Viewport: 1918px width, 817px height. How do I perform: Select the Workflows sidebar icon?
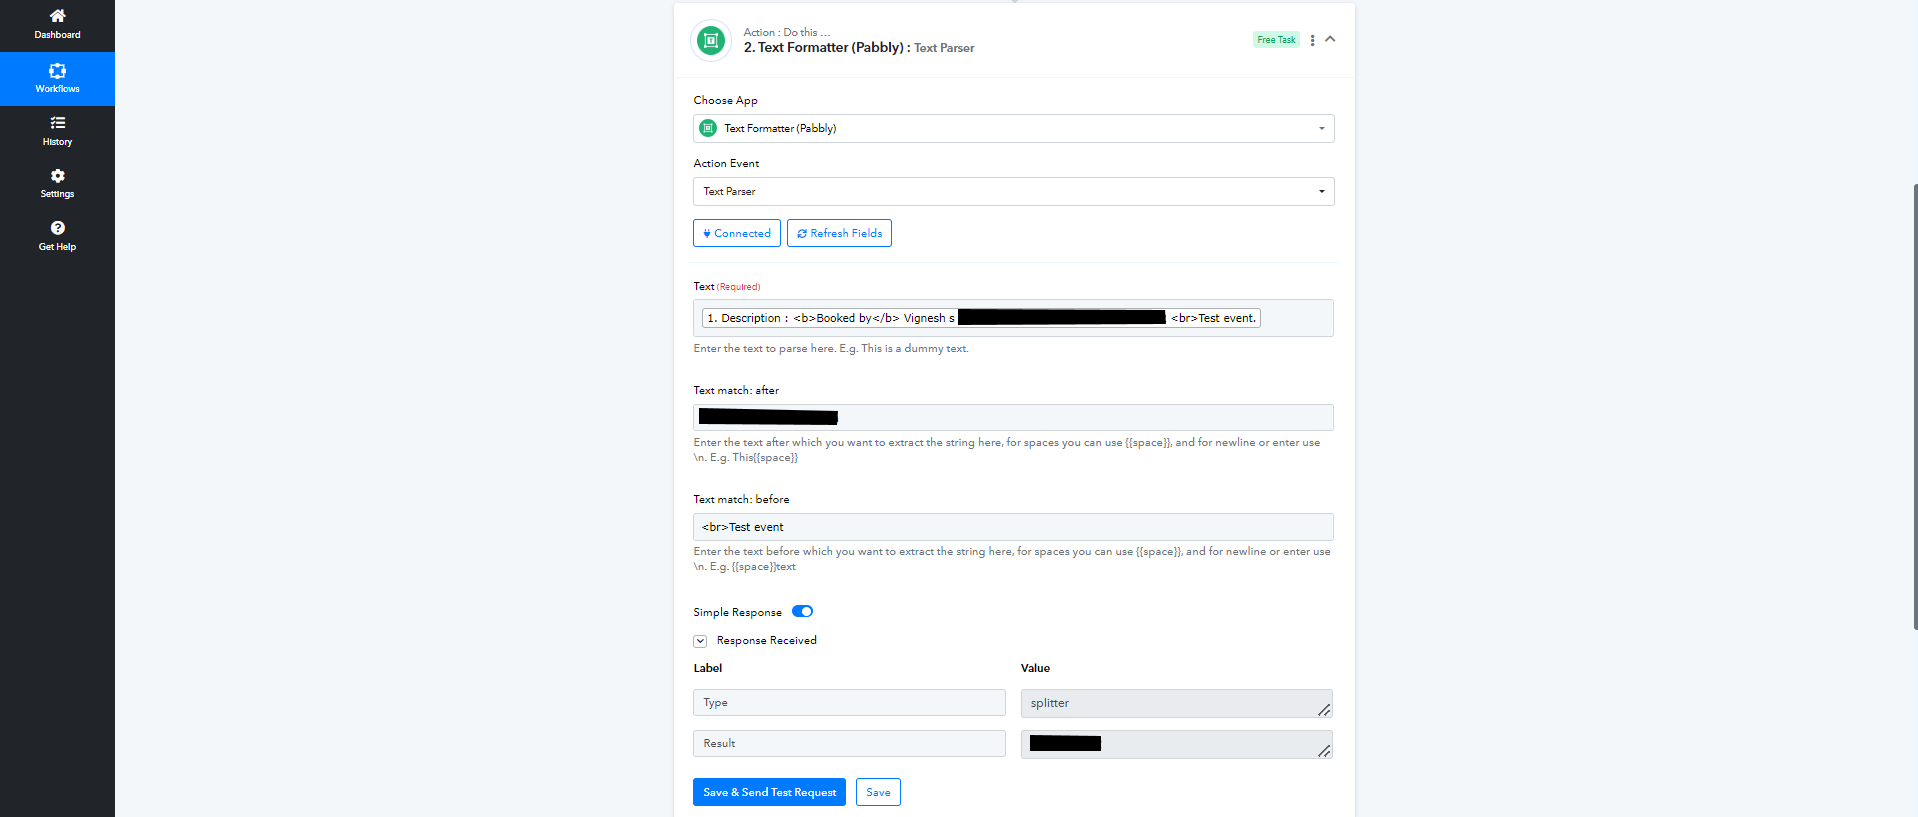pyautogui.click(x=57, y=71)
